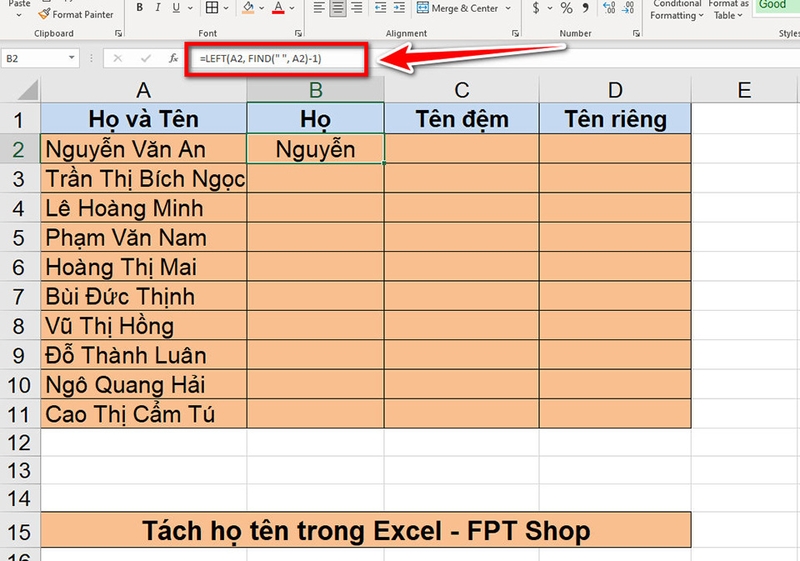
Task: Select cell 'Lê Hoàng Minh'
Action: click(144, 208)
